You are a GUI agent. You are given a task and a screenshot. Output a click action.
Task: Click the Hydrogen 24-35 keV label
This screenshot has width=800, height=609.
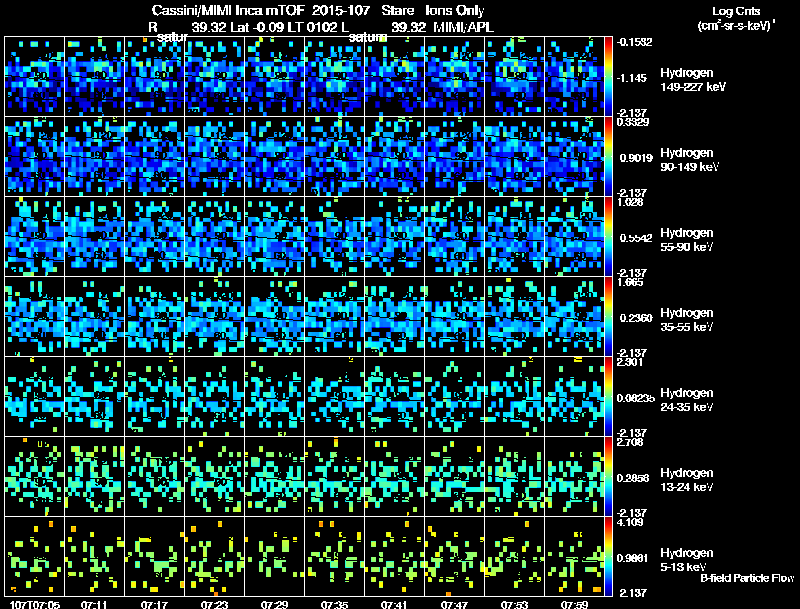click(x=687, y=400)
